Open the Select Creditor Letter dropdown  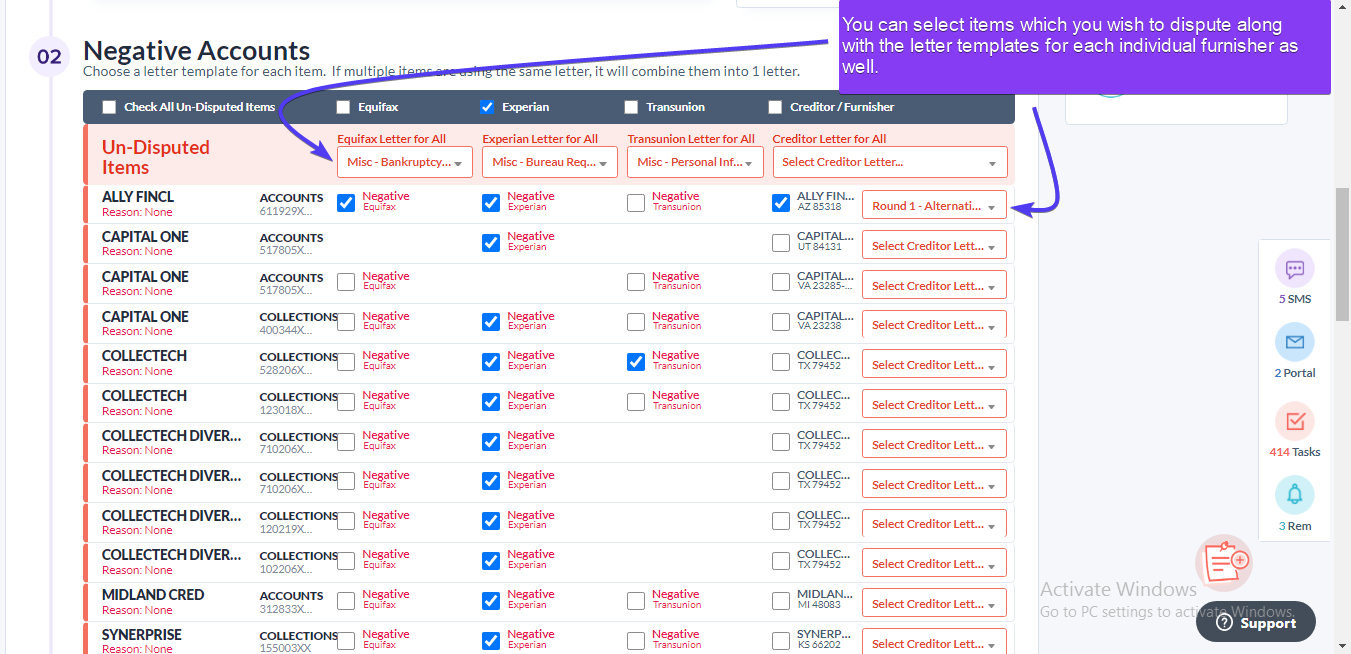pyautogui.click(x=889, y=161)
